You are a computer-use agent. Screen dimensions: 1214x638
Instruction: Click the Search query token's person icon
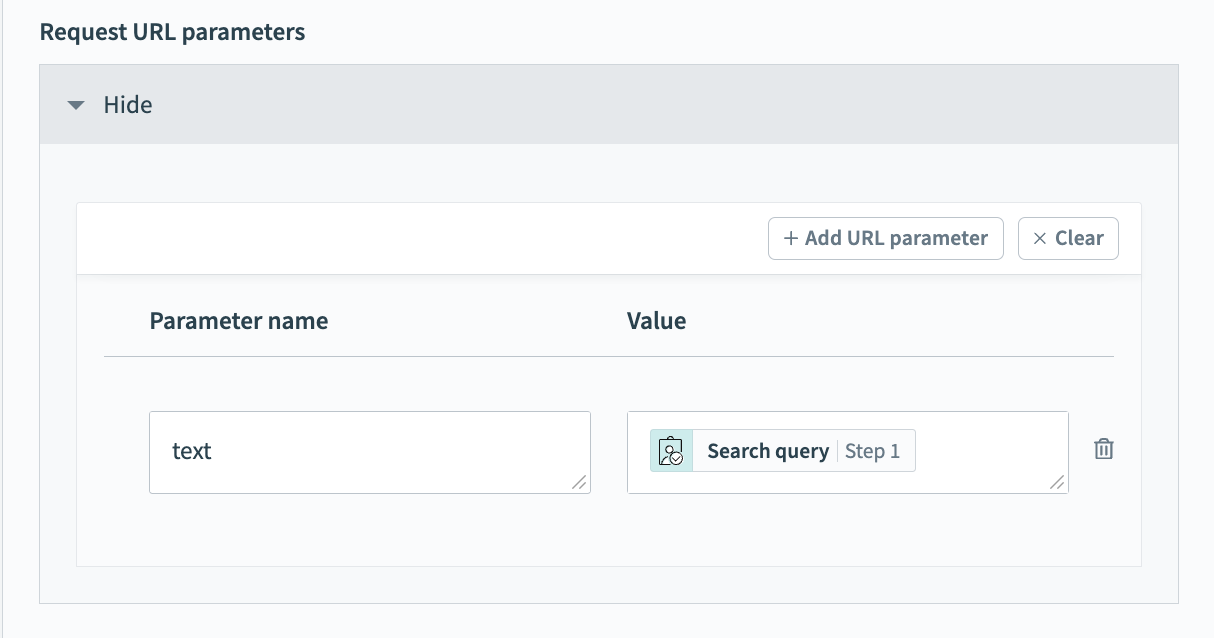click(x=671, y=450)
